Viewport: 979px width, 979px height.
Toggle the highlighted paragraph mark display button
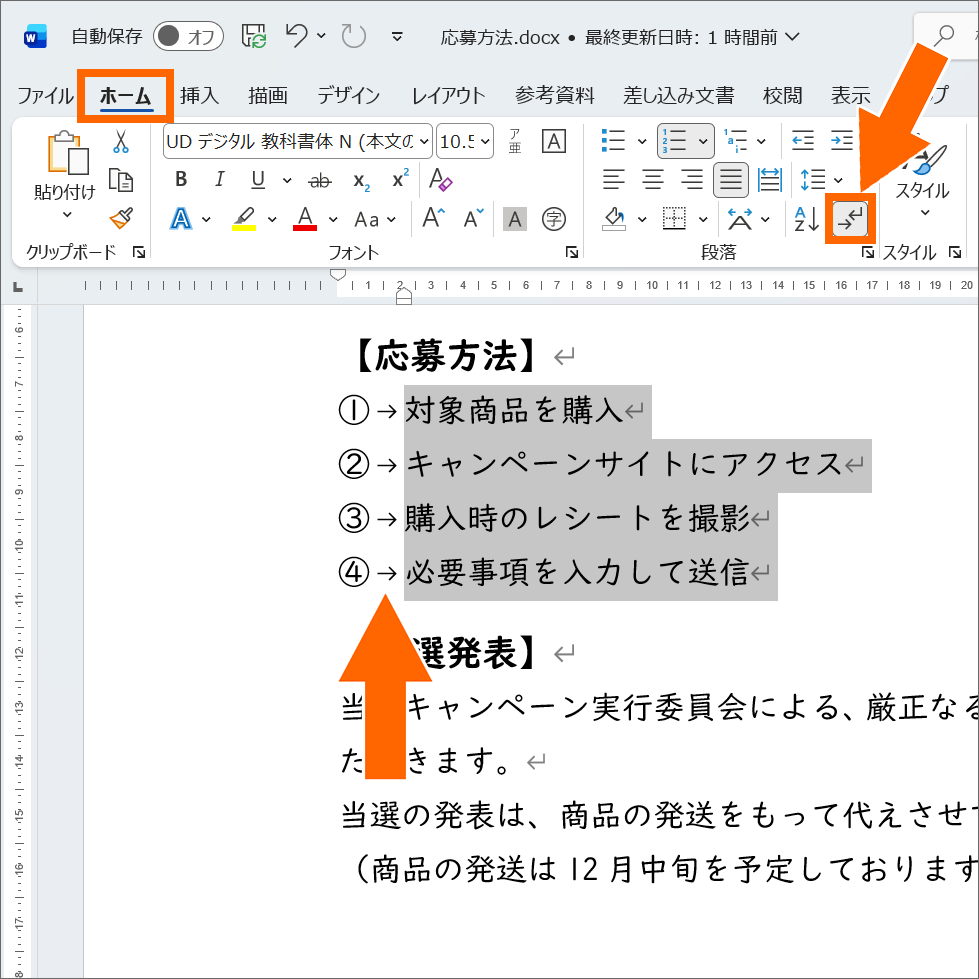(850, 219)
